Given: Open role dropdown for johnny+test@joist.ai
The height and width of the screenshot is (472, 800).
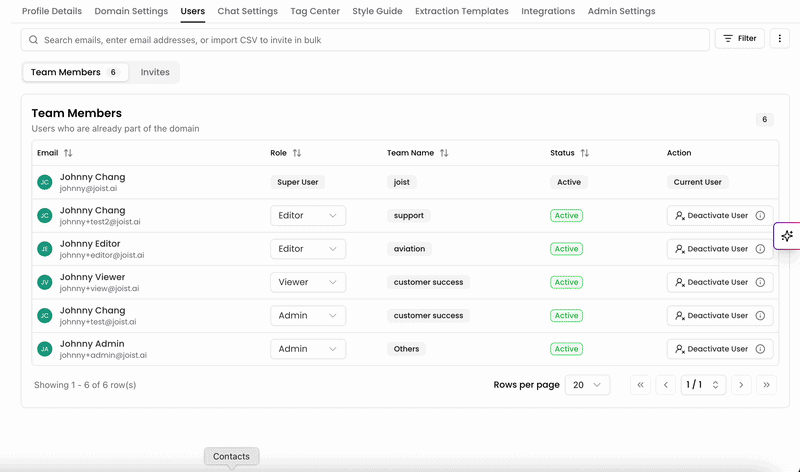Looking at the screenshot, I should [308, 315].
